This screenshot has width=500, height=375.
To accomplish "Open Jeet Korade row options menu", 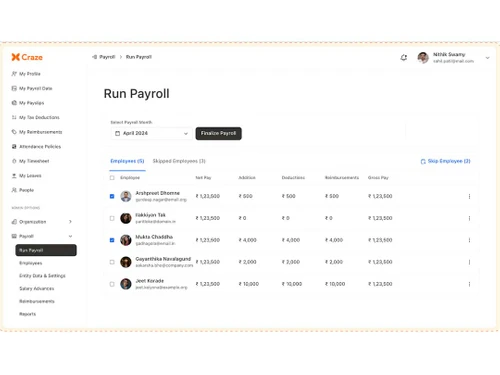I will click(x=469, y=284).
